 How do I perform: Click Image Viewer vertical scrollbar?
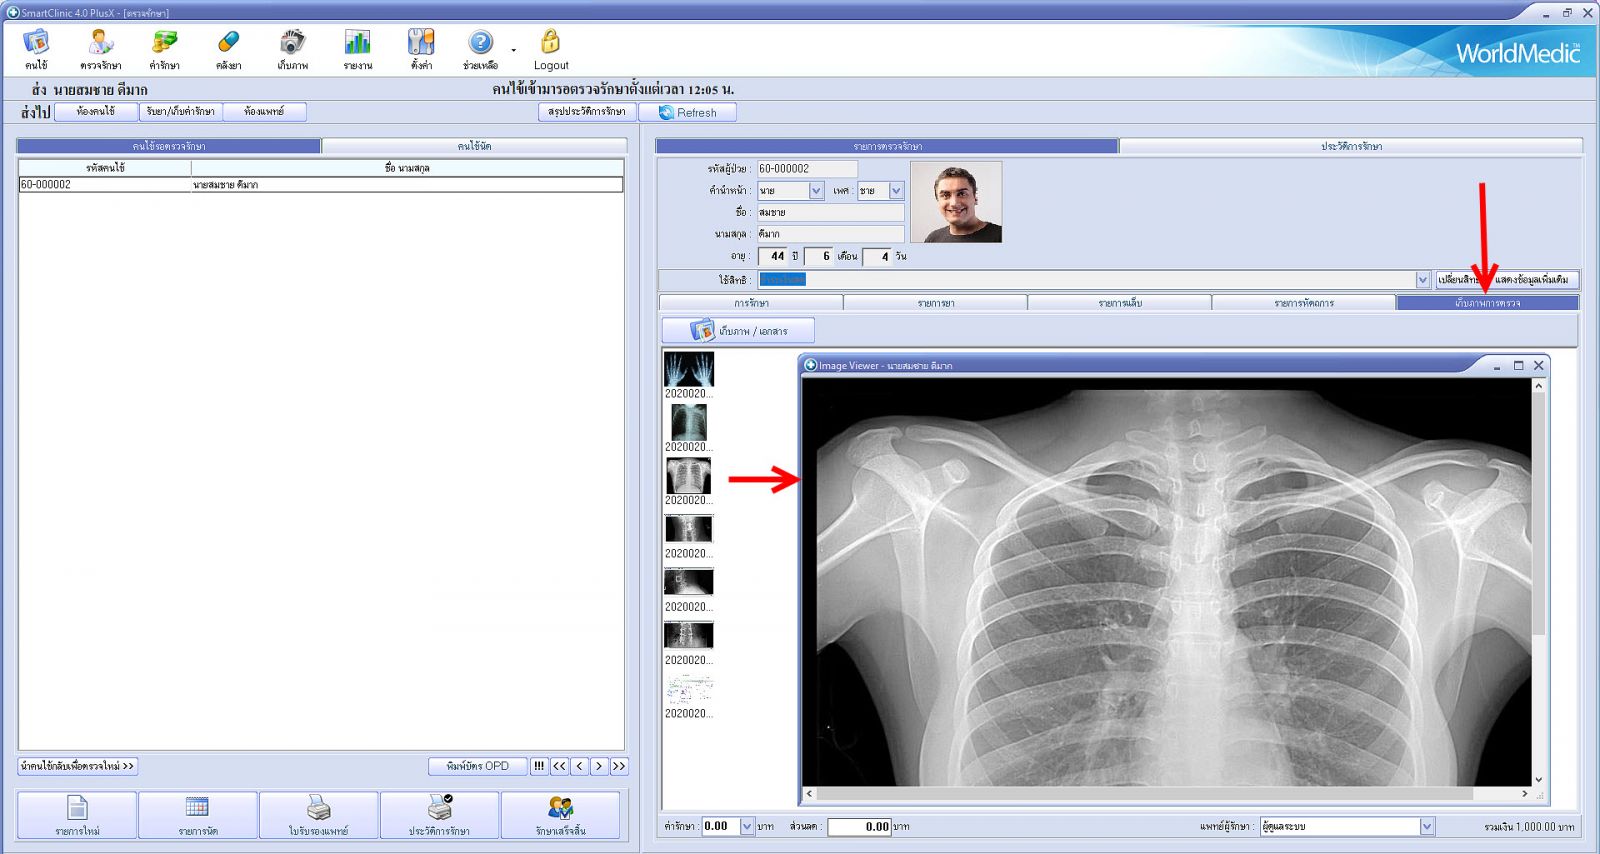(x=1539, y=515)
